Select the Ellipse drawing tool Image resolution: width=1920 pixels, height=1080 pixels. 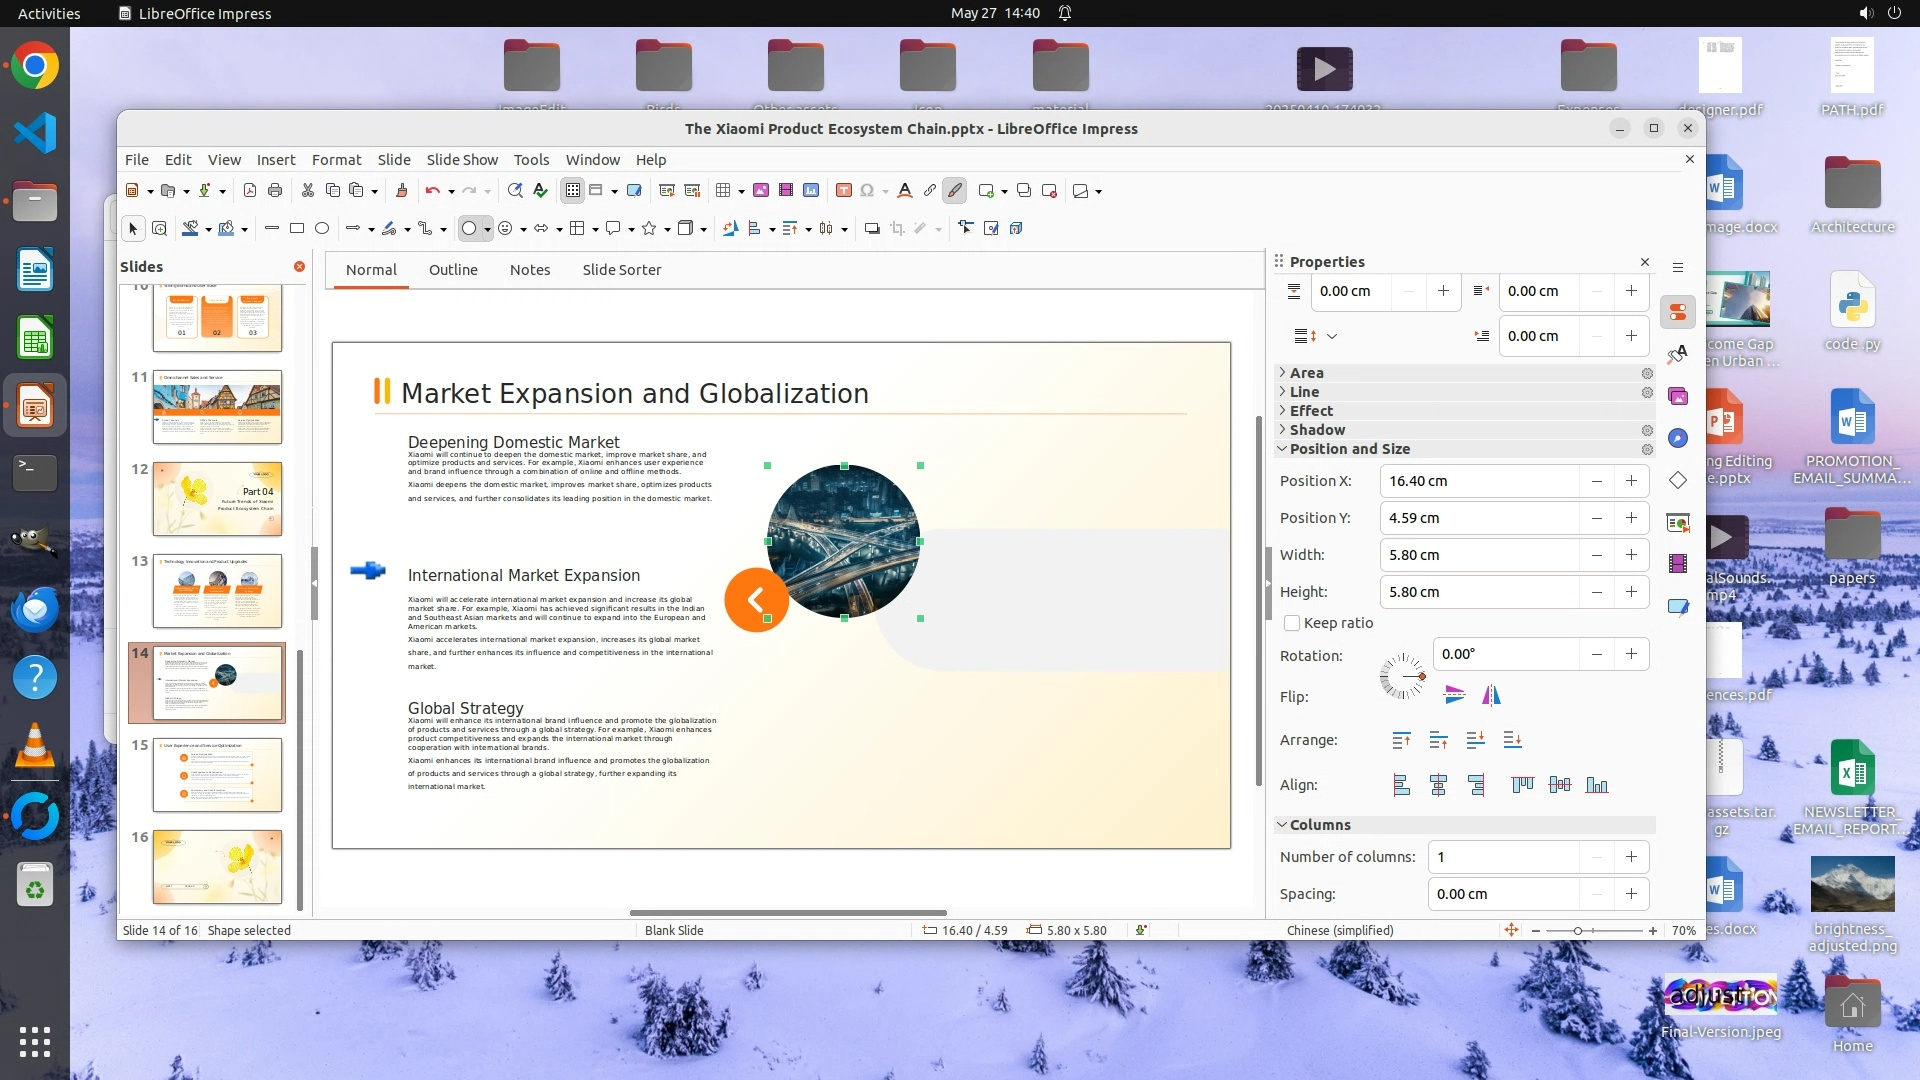(322, 228)
